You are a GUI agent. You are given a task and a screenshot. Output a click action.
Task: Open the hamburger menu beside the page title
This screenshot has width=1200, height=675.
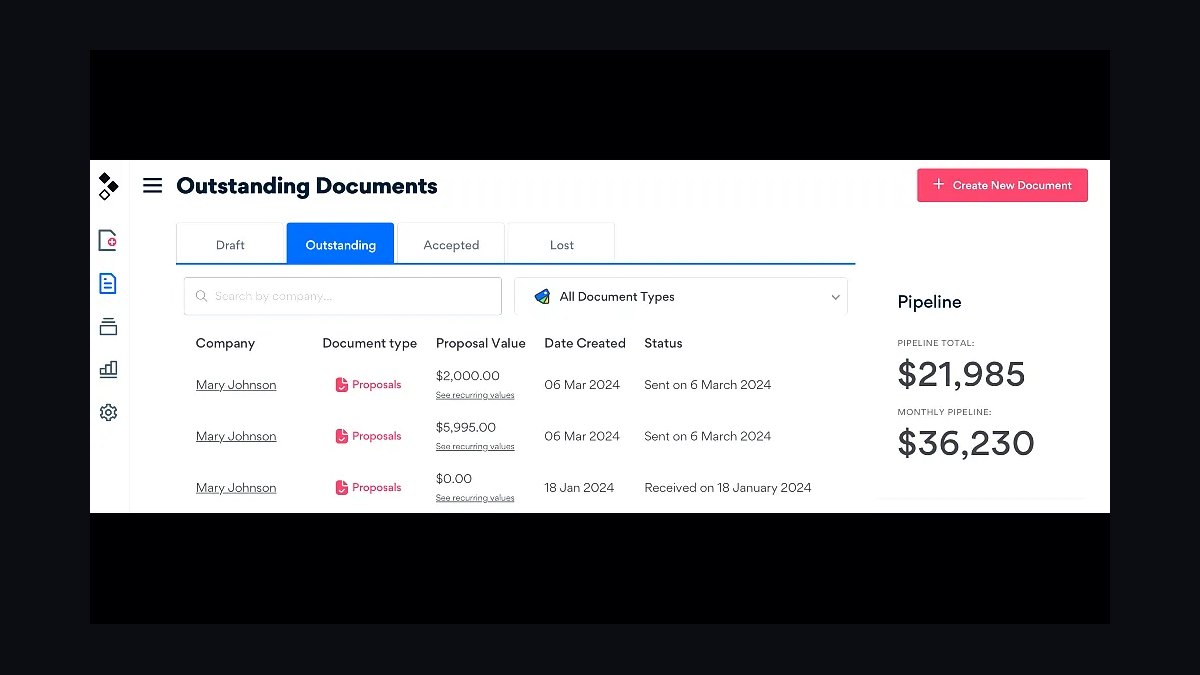click(152, 185)
